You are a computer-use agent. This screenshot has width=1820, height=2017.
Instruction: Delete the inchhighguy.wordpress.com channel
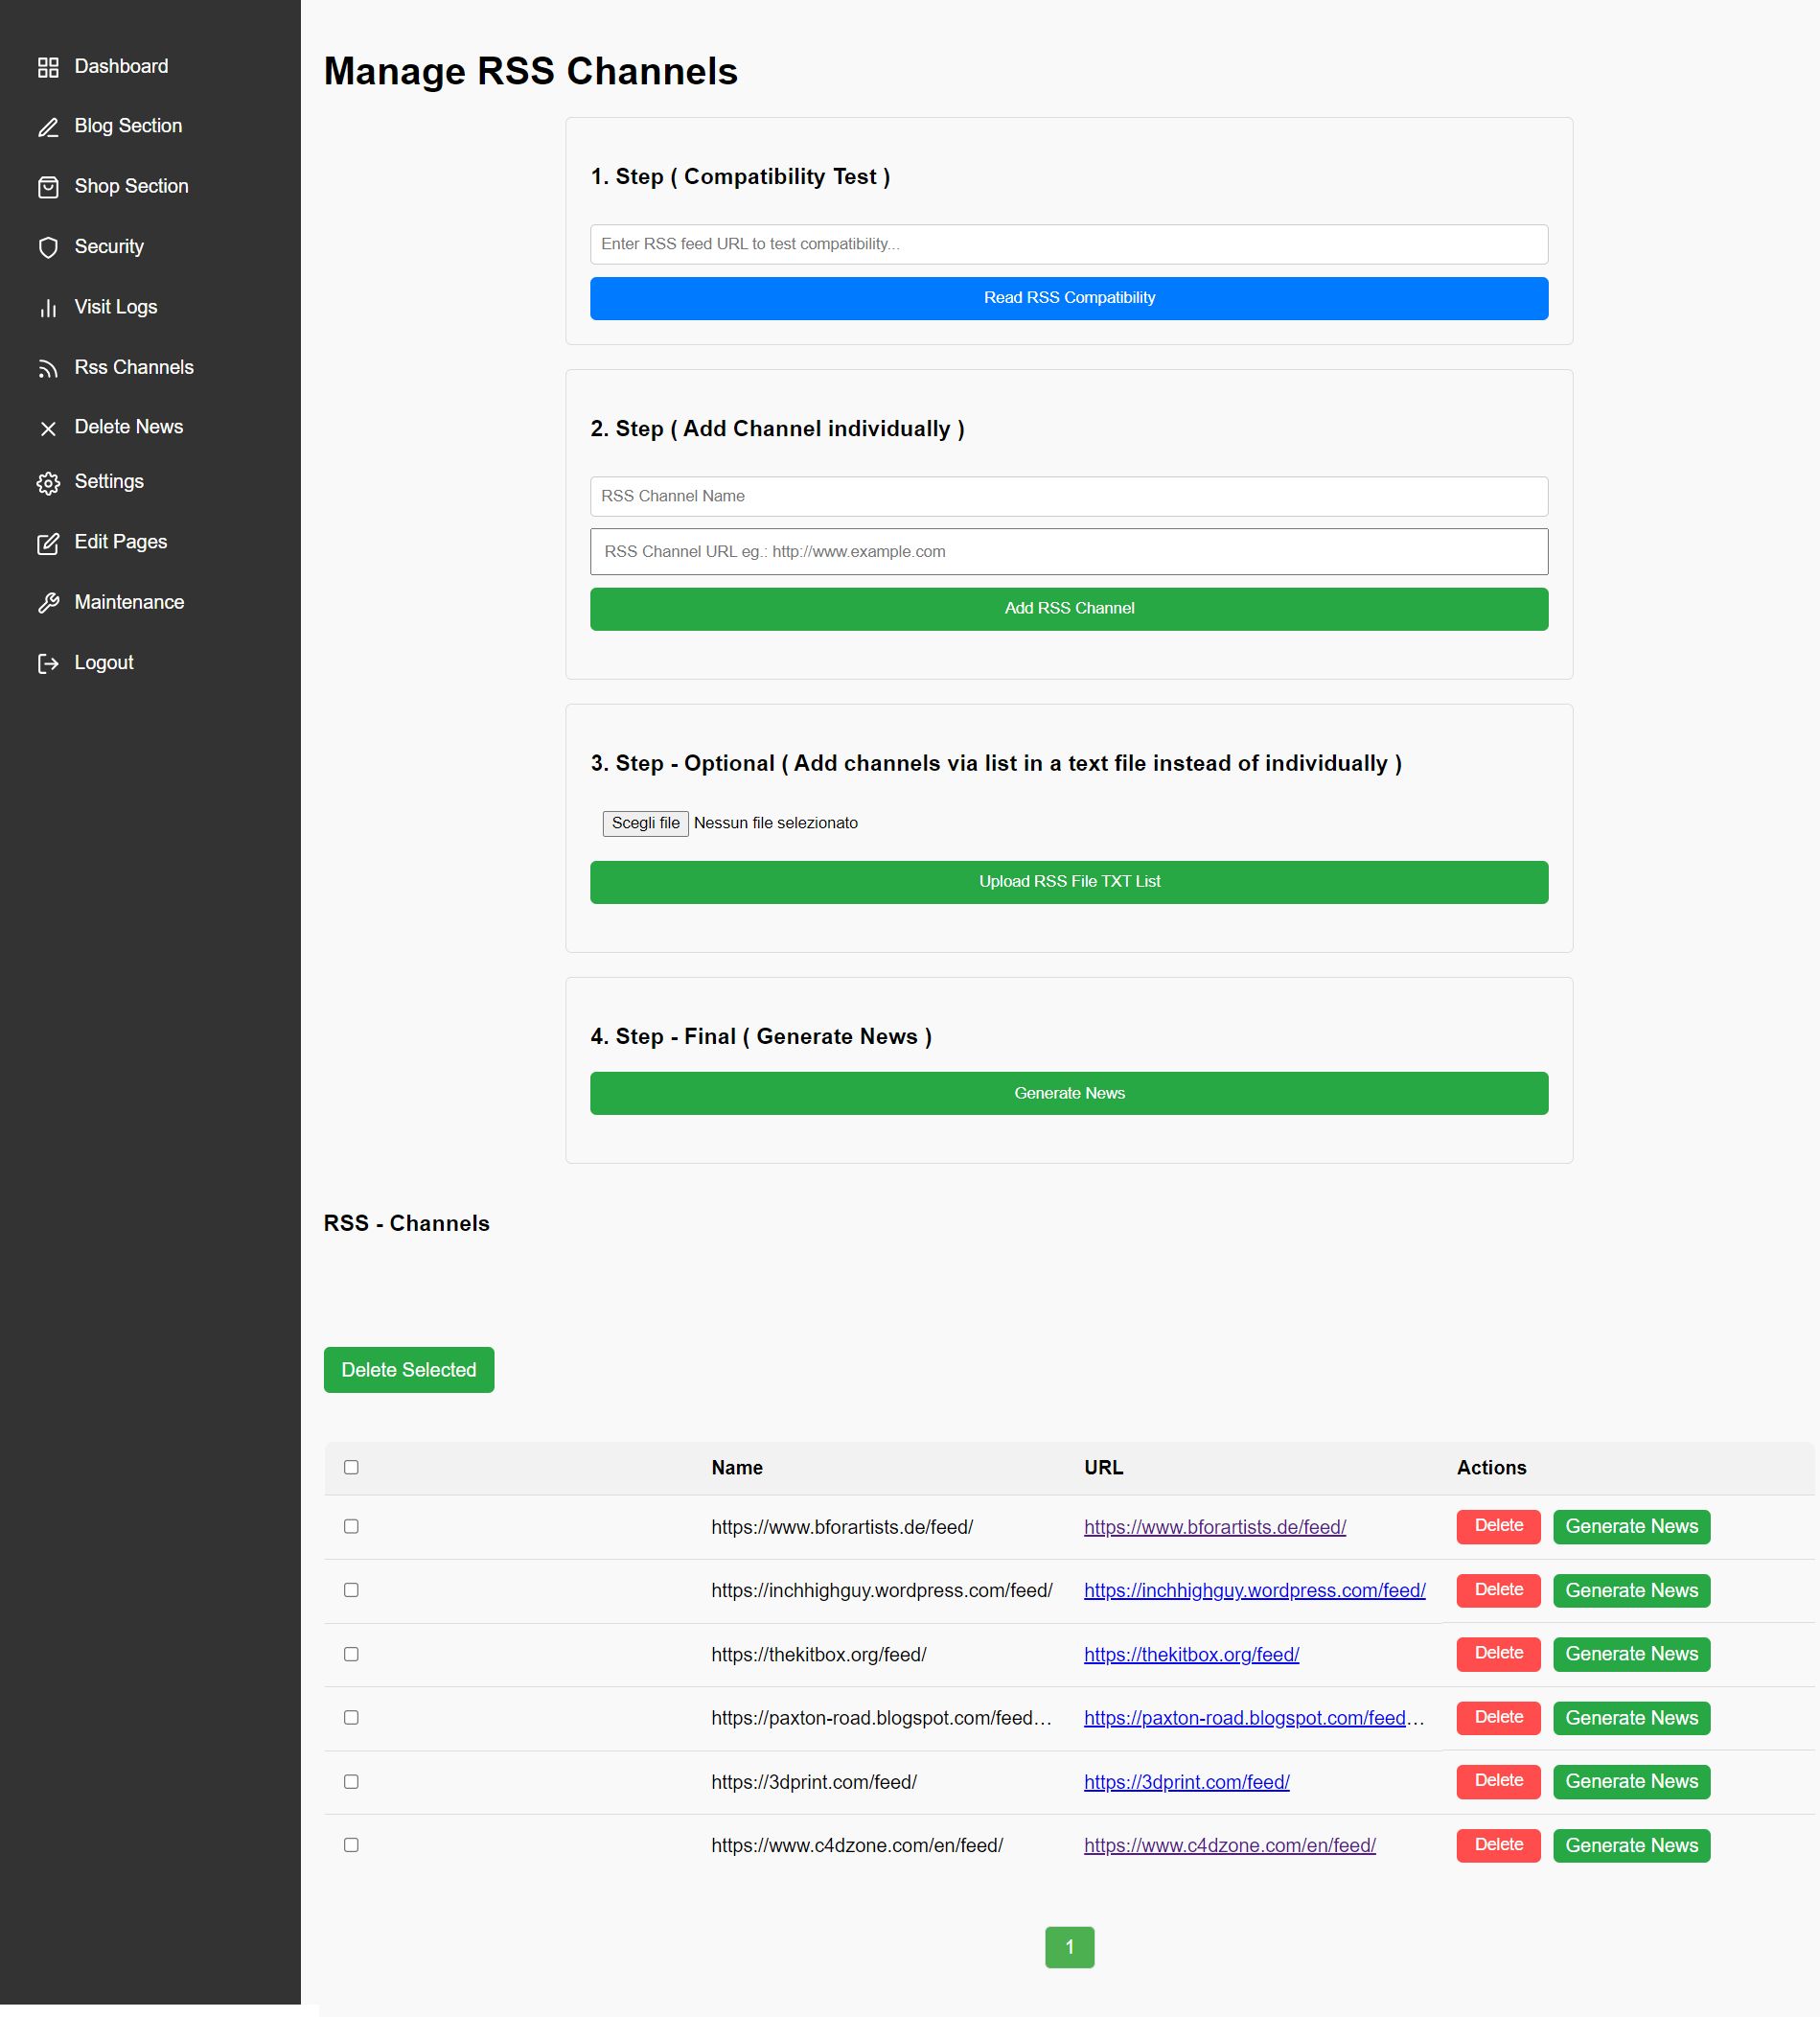[1498, 1590]
